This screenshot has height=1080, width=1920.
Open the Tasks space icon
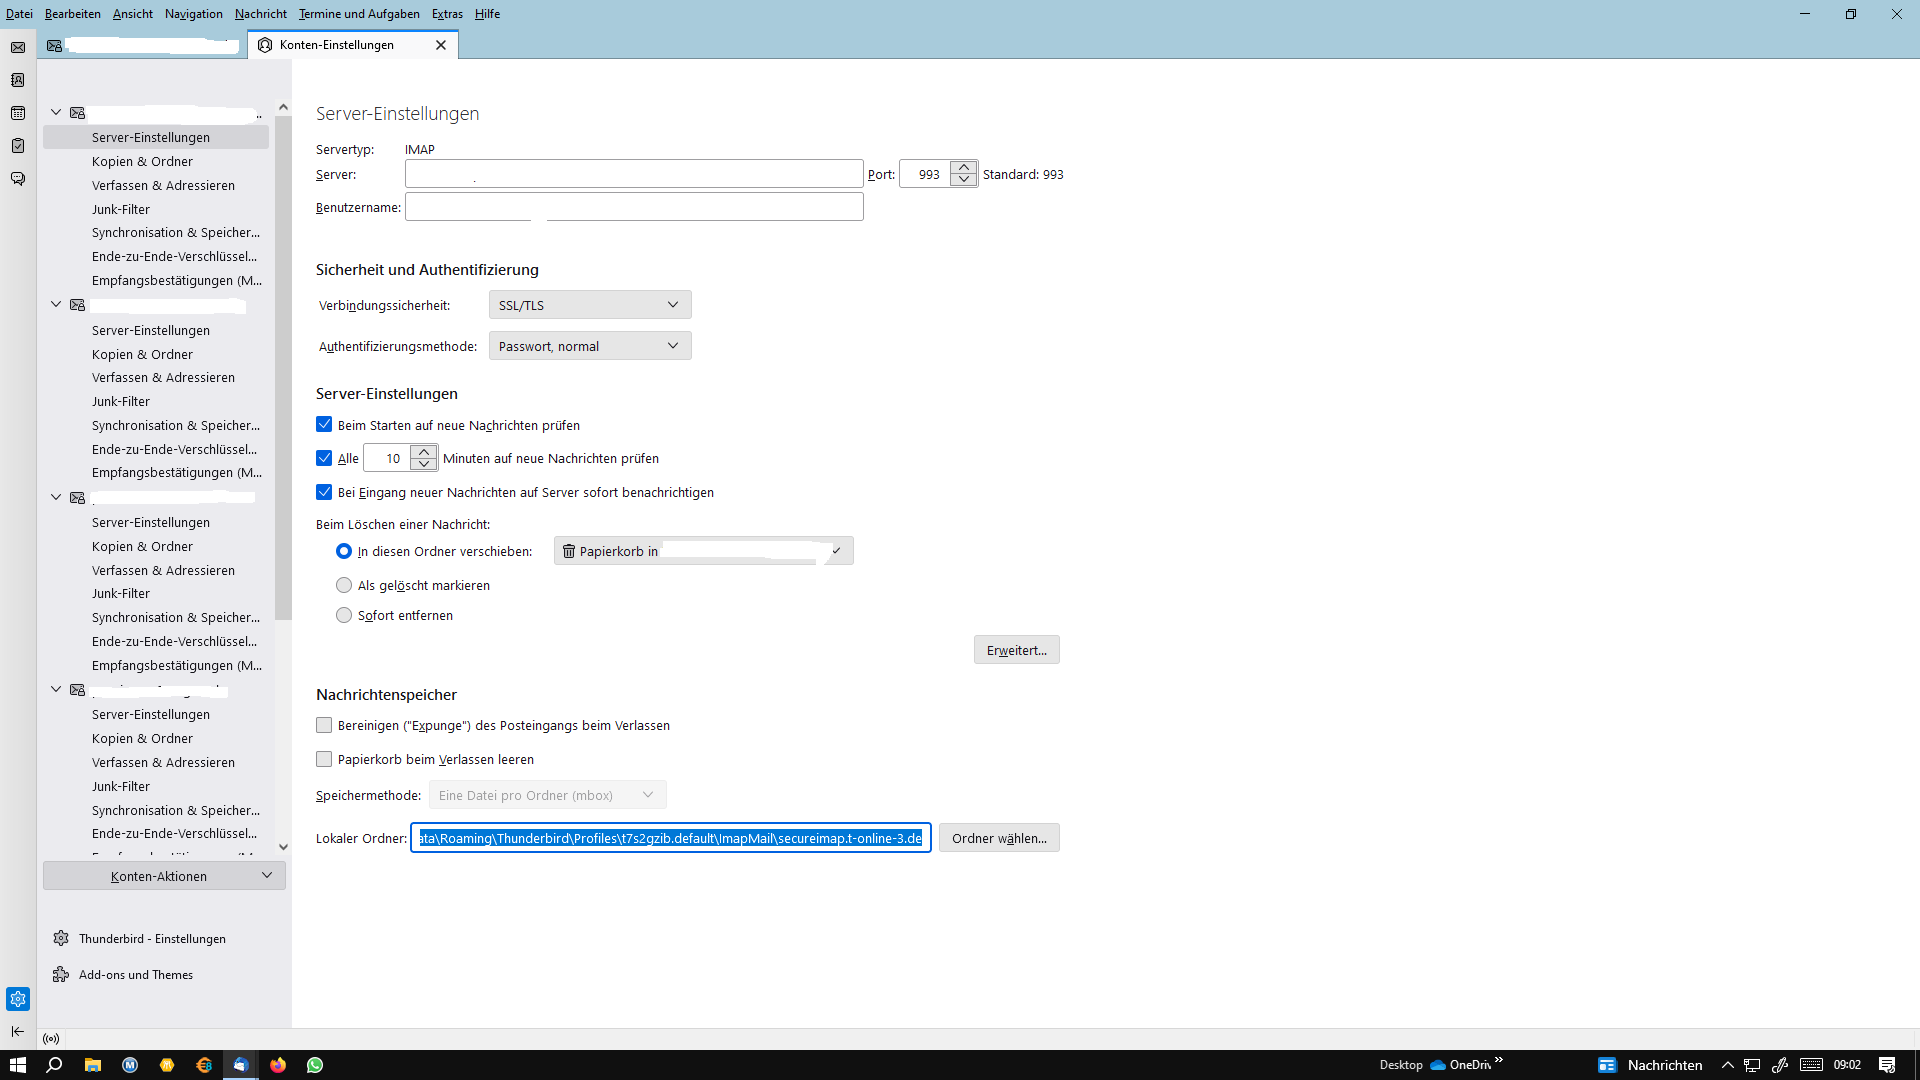click(x=18, y=146)
